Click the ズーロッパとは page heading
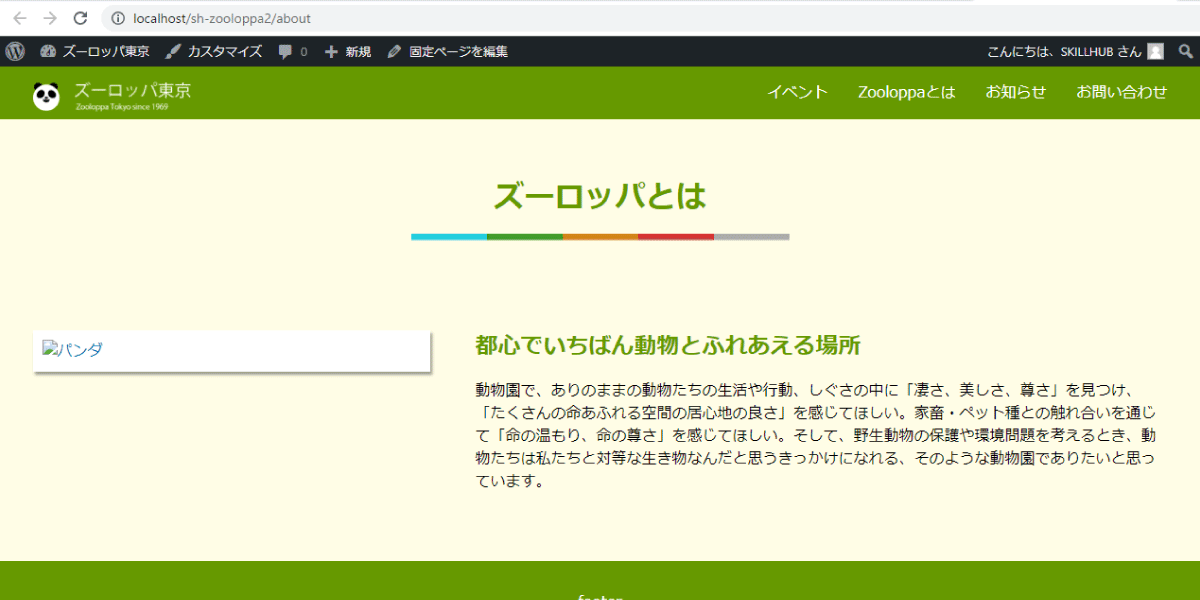1200x600 pixels. pyautogui.click(x=600, y=196)
